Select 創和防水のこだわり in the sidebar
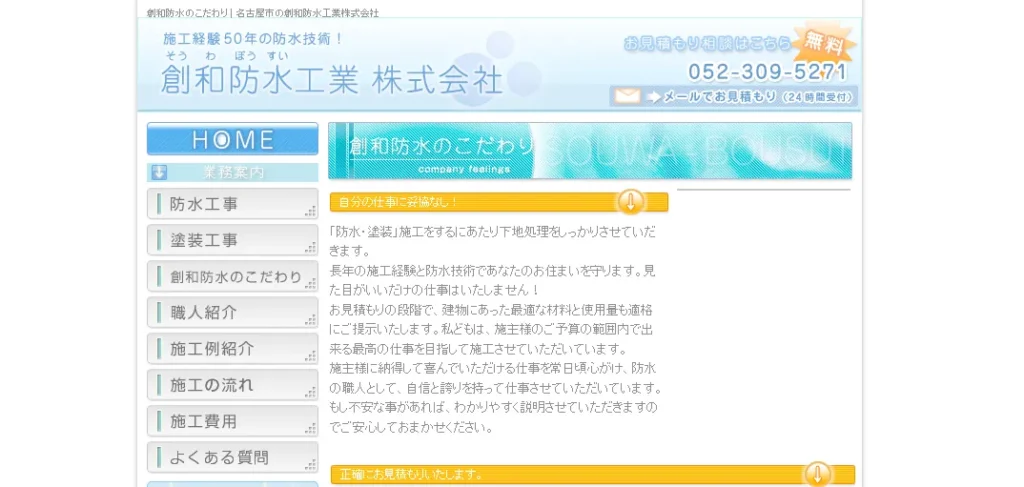This screenshot has height=487, width=1024. point(232,277)
